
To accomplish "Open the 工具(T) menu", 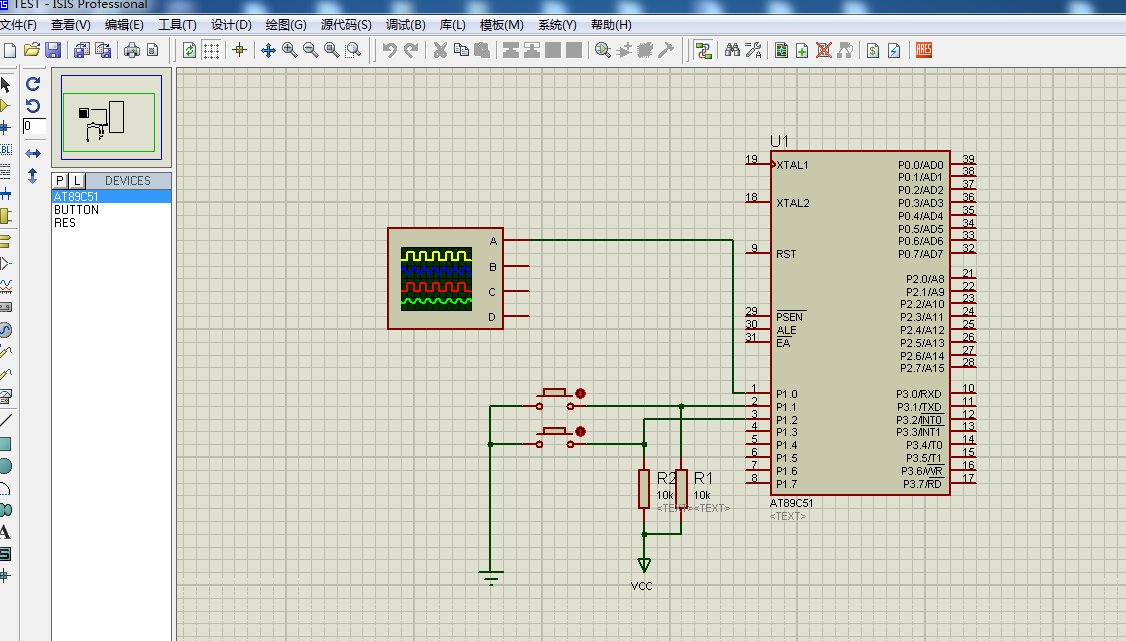I will click(177, 24).
